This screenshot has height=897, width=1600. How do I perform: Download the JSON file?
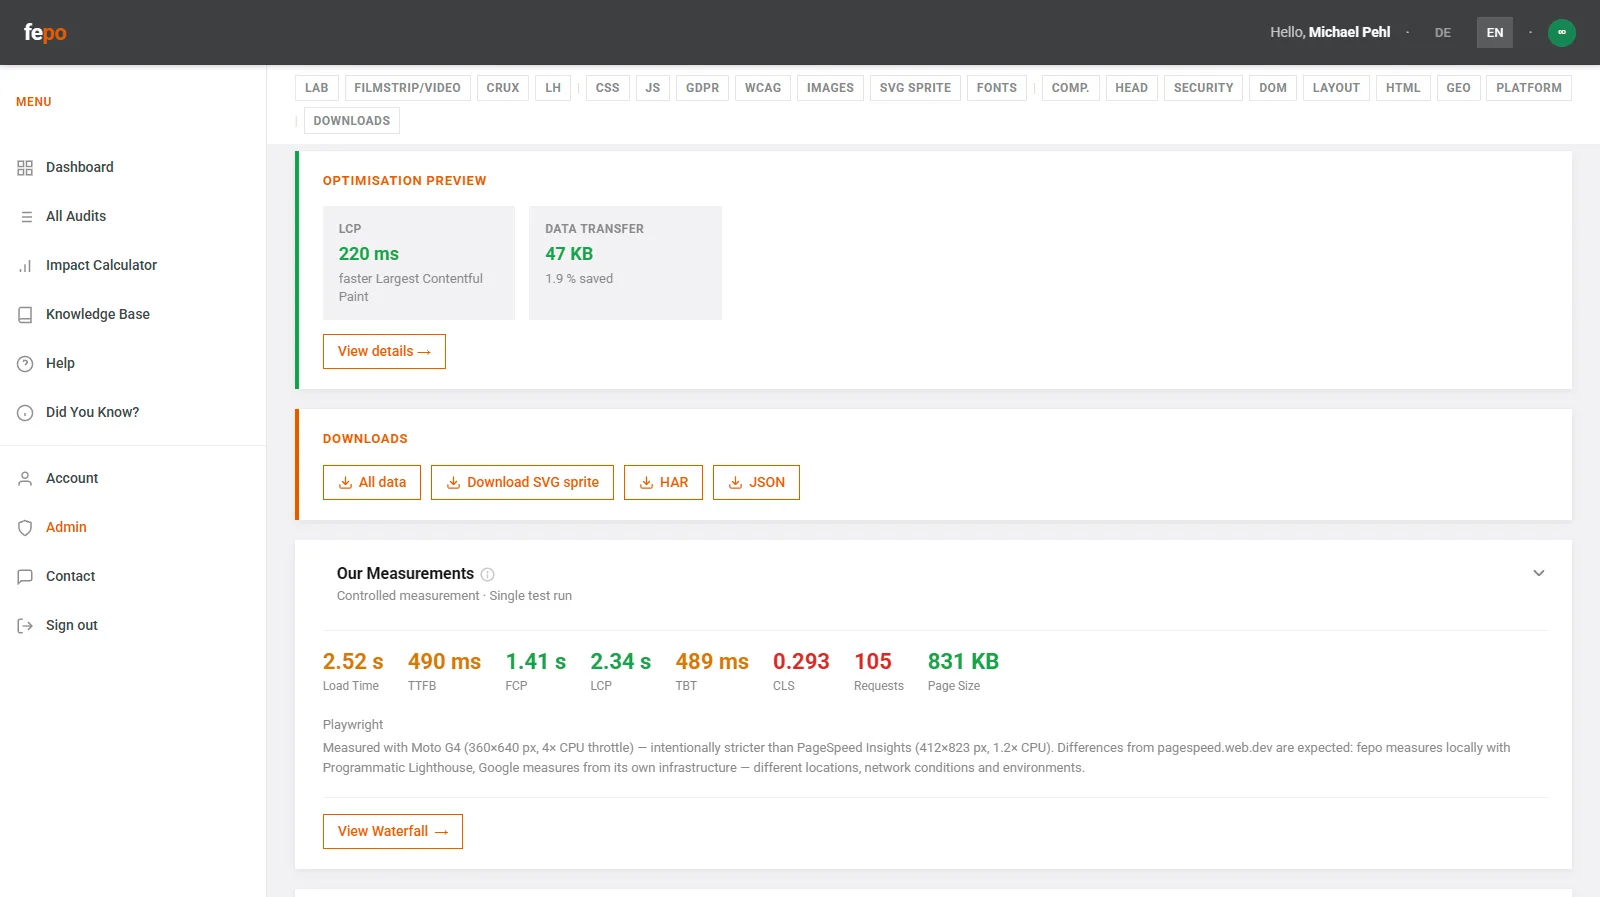[756, 483]
